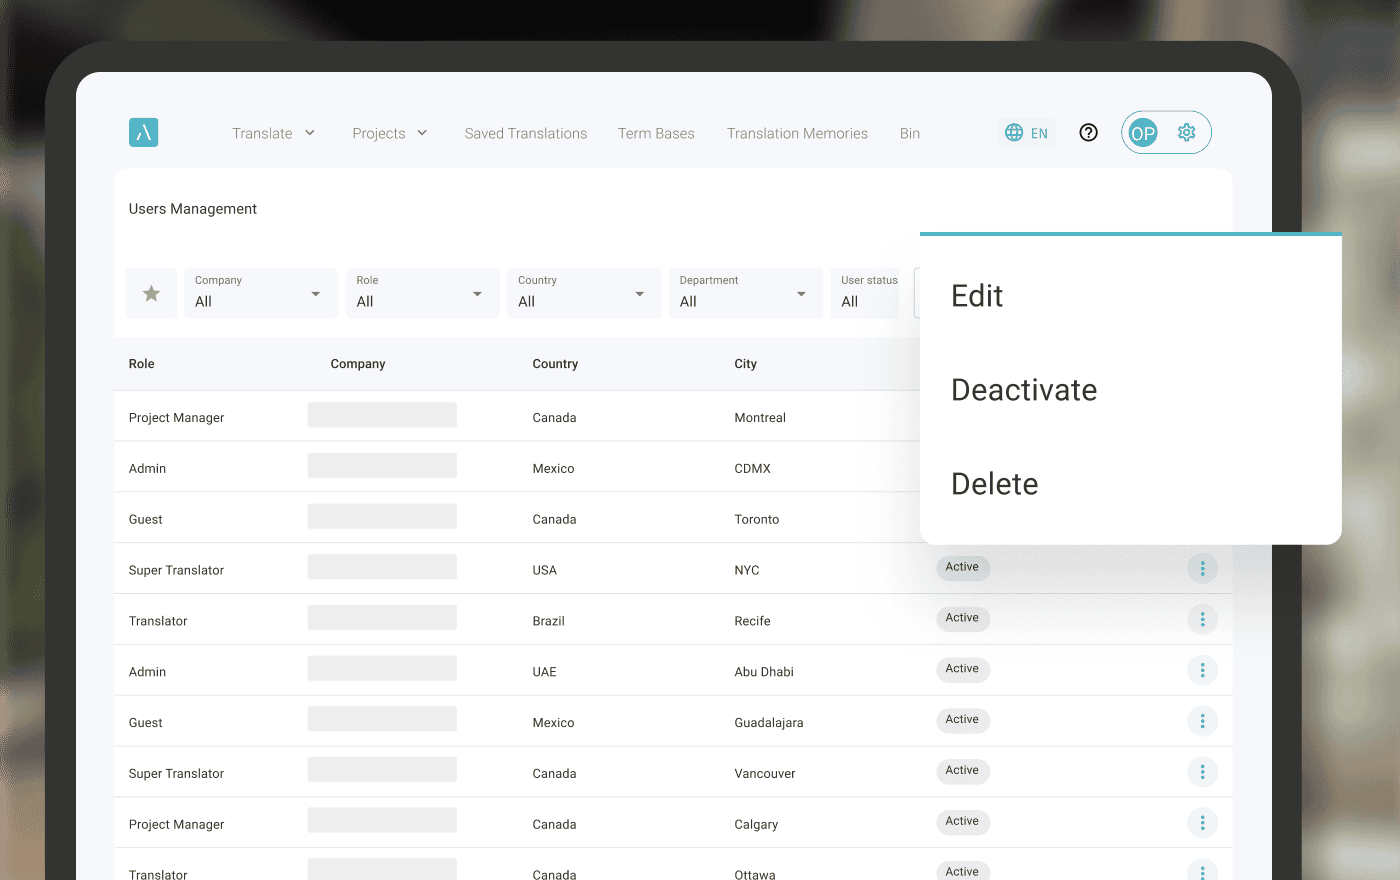Open the three-dot menu for Recife row
The width and height of the screenshot is (1400, 880).
[1202, 620]
